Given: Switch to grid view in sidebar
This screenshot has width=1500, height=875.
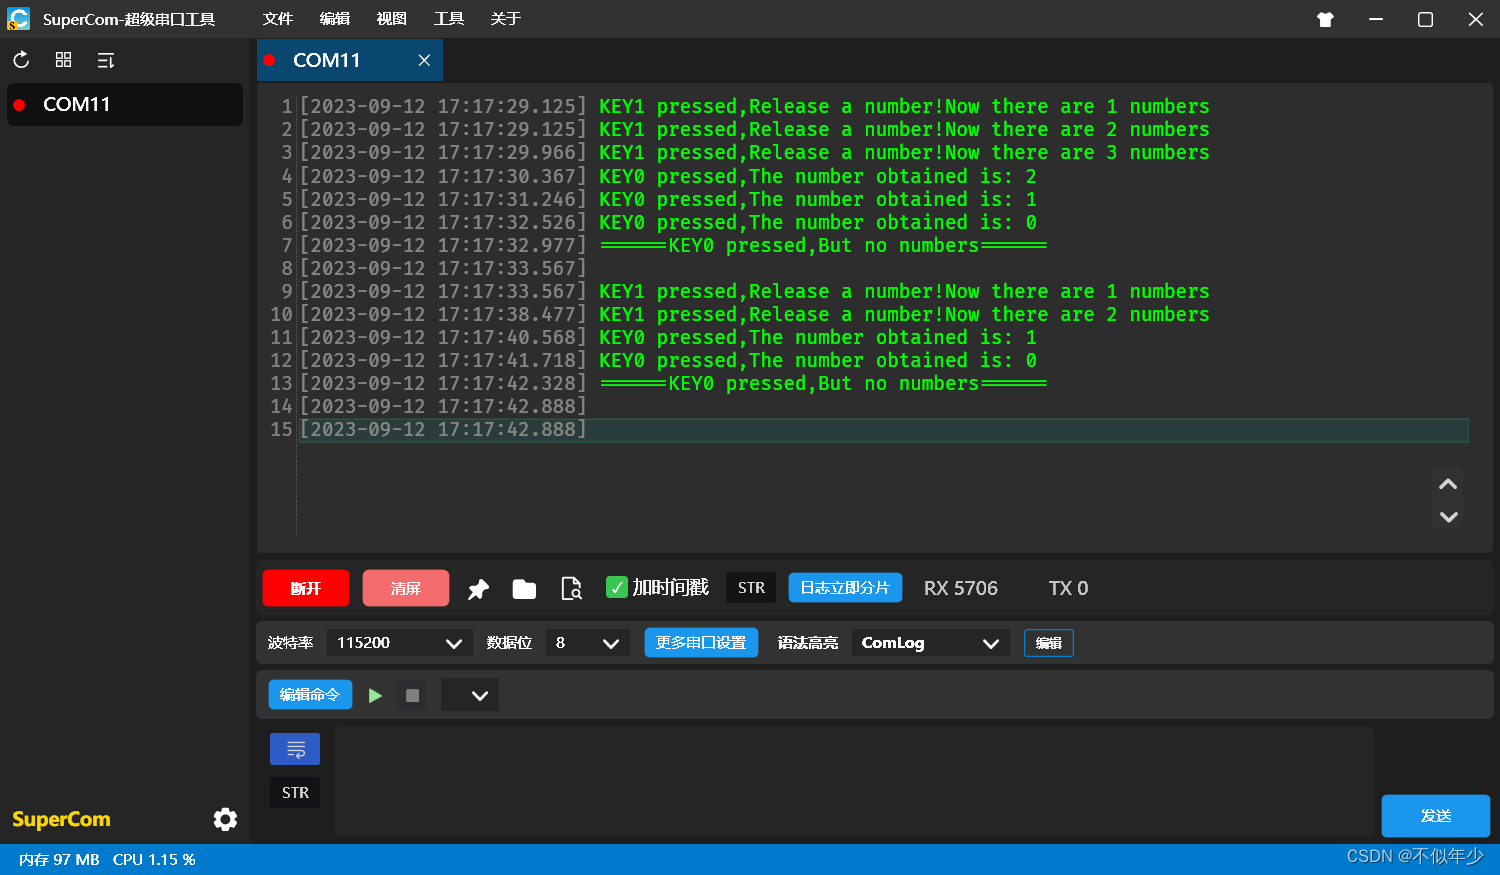Looking at the screenshot, I should pyautogui.click(x=63, y=60).
